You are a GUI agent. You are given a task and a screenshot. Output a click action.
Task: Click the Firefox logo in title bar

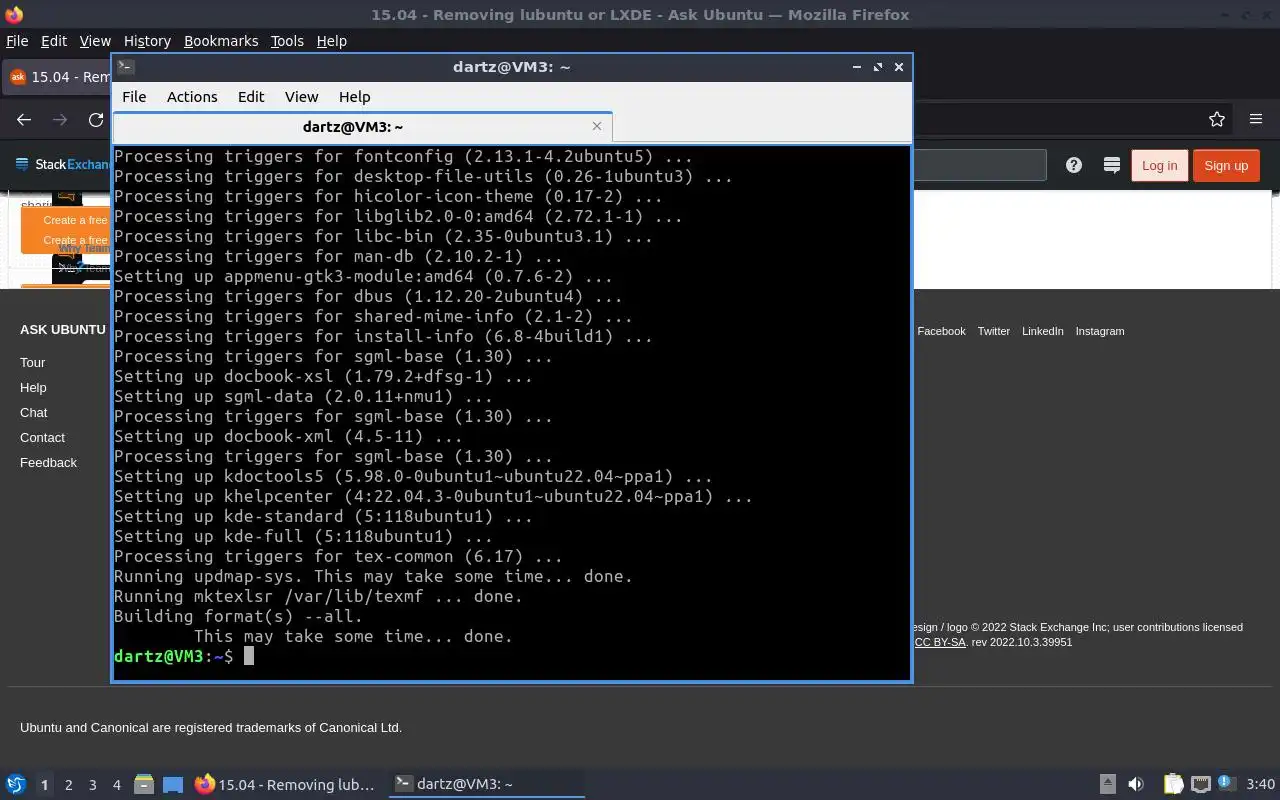[x=13, y=15]
